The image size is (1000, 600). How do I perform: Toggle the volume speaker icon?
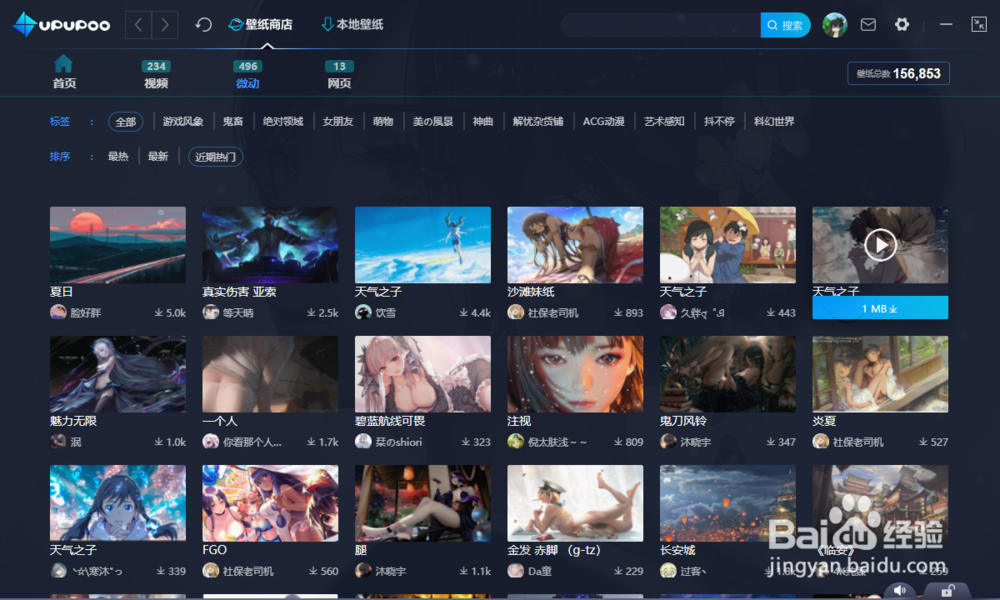[x=900, y=590]
